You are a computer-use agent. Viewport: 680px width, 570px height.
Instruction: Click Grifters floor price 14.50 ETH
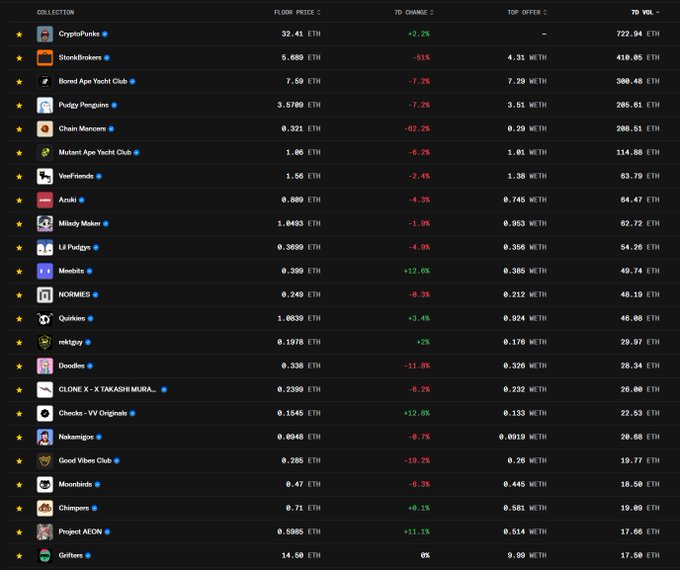pyautogui.click(x=301, y=556)
